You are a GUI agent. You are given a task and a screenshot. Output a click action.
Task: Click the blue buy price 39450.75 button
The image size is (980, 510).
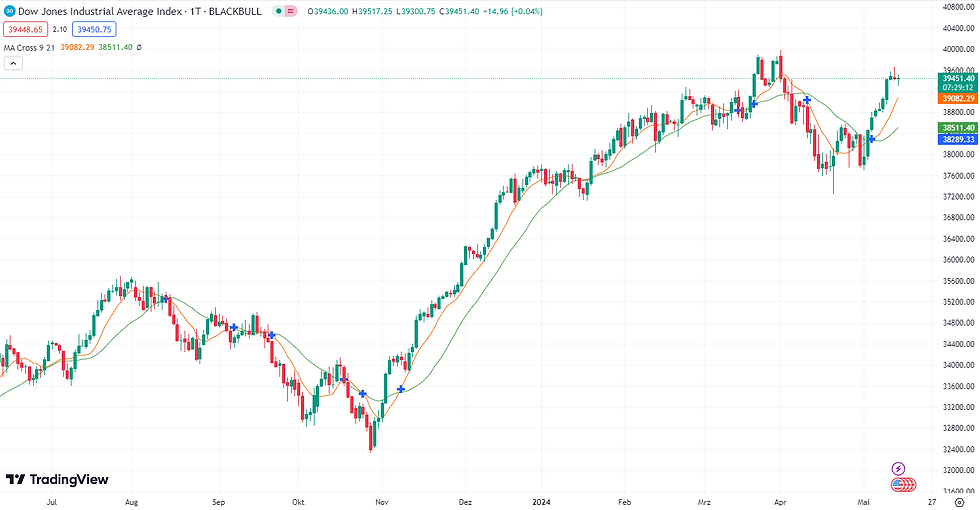(94, 29)
